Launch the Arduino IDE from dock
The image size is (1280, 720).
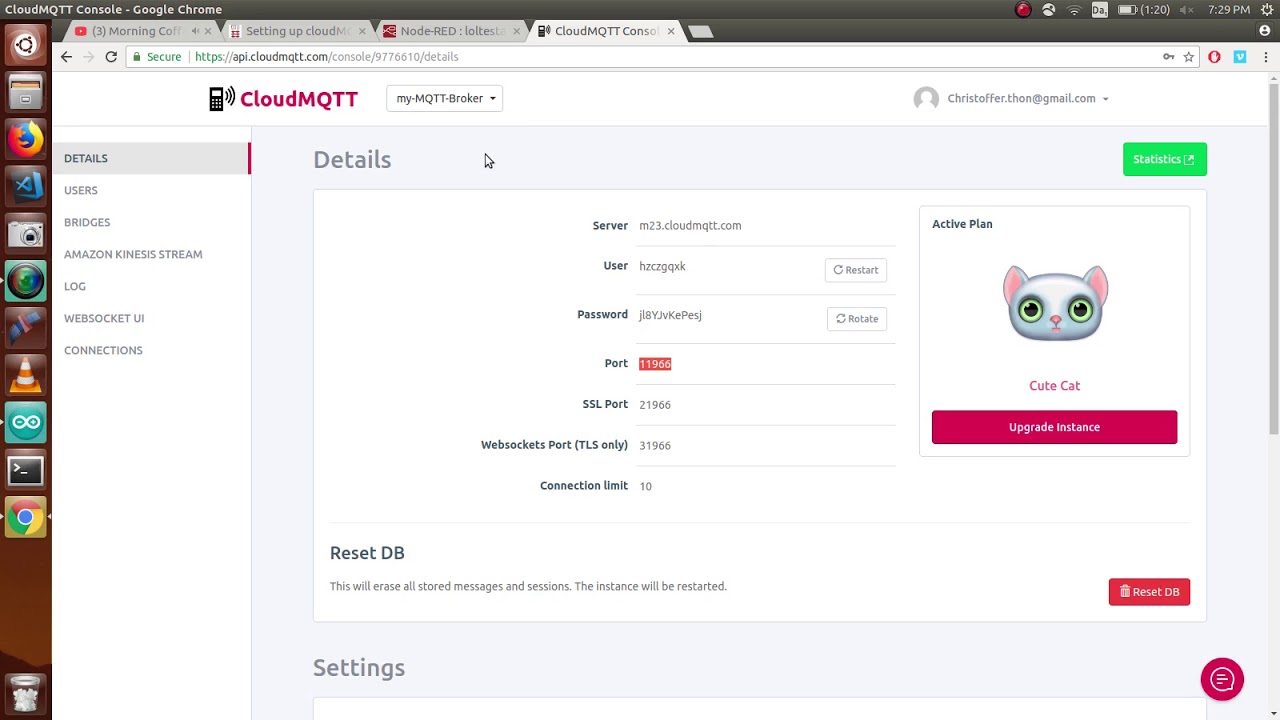coord(26,422)
